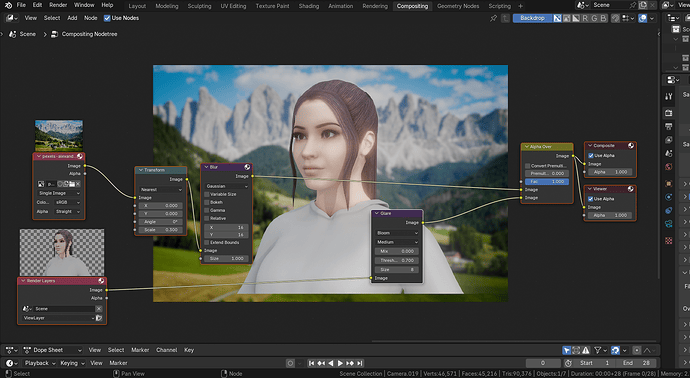Open the Add menu in node editor

pos(72,18)
